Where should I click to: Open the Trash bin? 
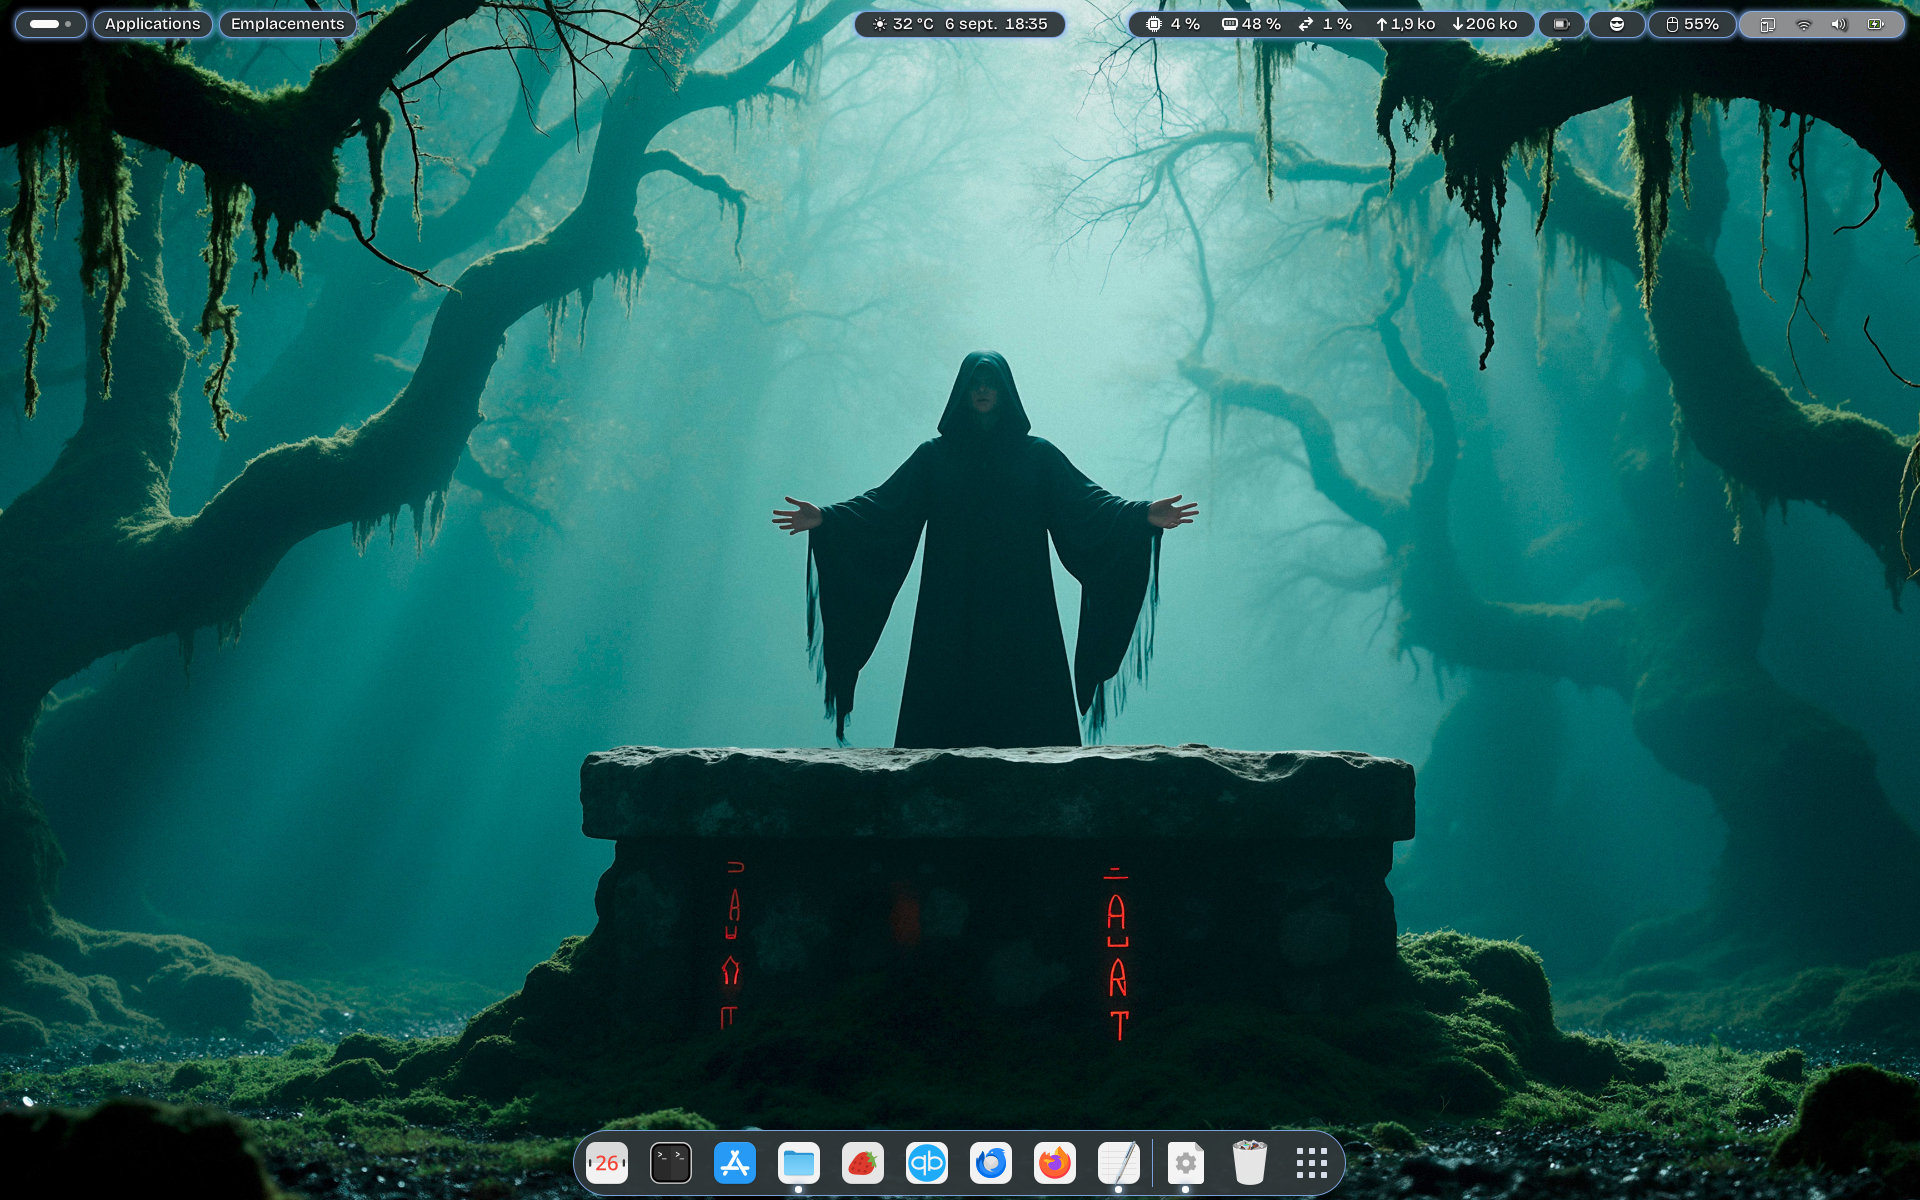(1250, 1163)
